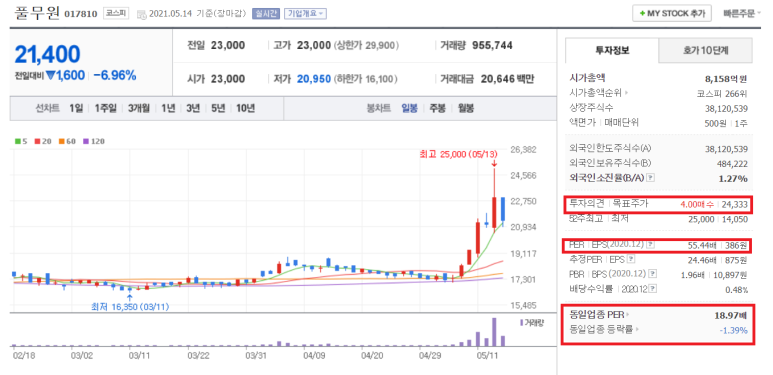This screenshot has width=773, height=375.
Task: Click the 18.97배 same-sector PER value
Action: coord(732,314)
